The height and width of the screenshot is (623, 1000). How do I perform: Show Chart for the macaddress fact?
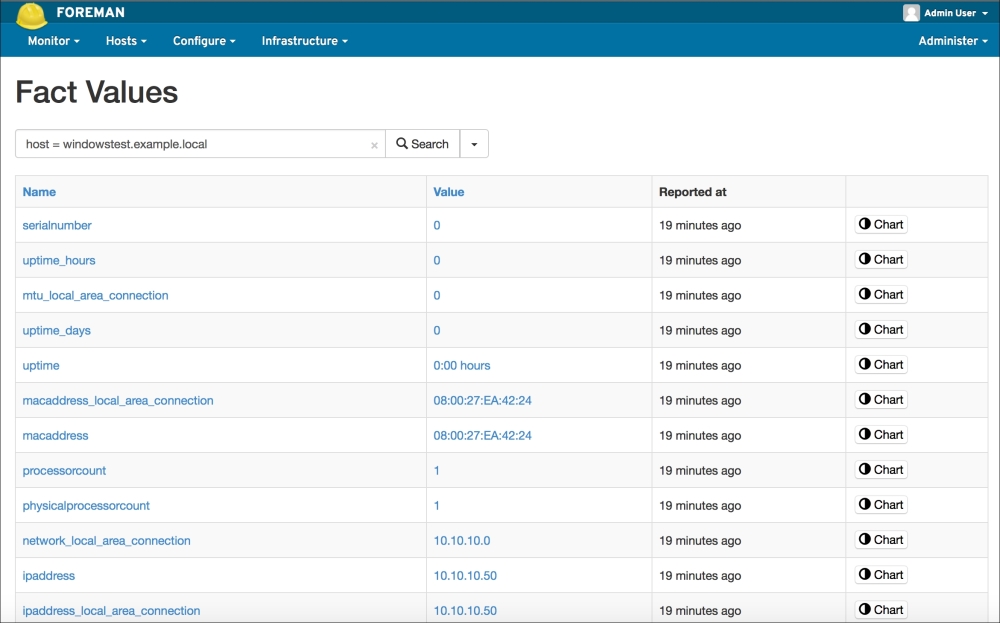[x=881, y=435]
